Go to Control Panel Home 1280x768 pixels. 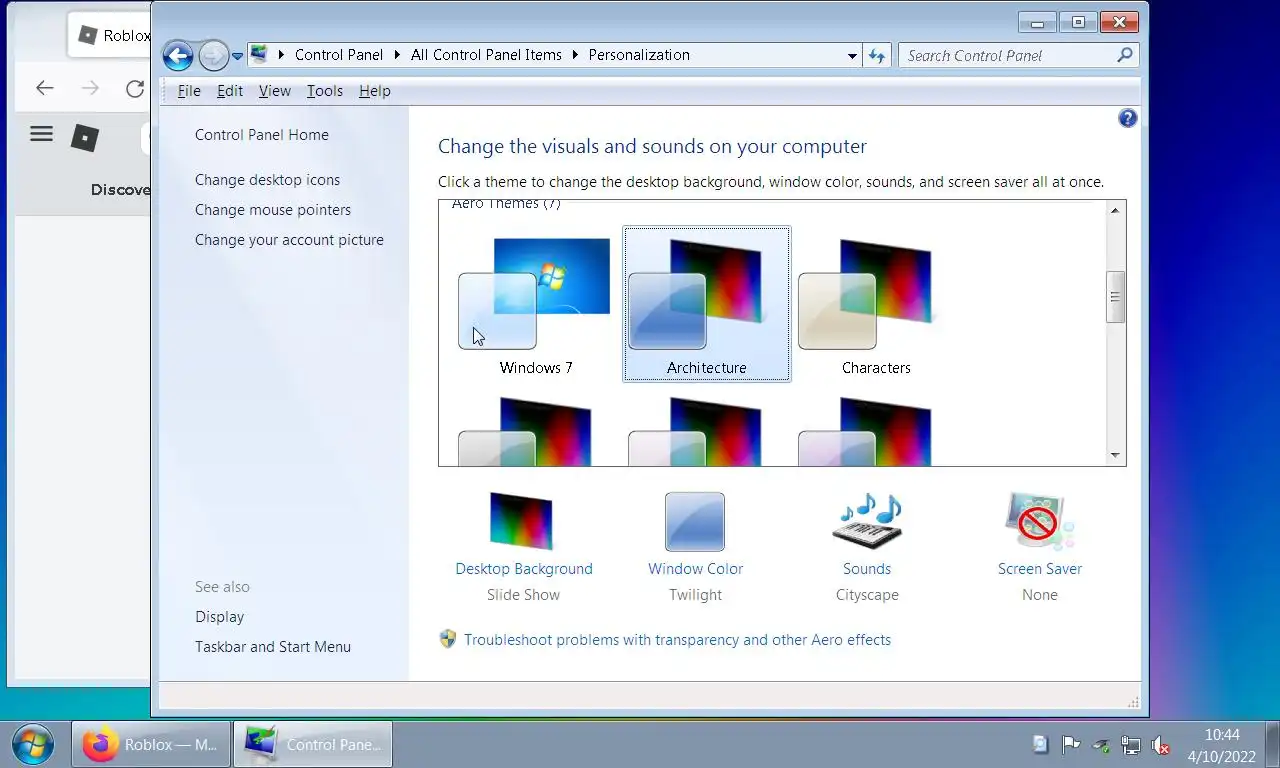click(262, 135)
